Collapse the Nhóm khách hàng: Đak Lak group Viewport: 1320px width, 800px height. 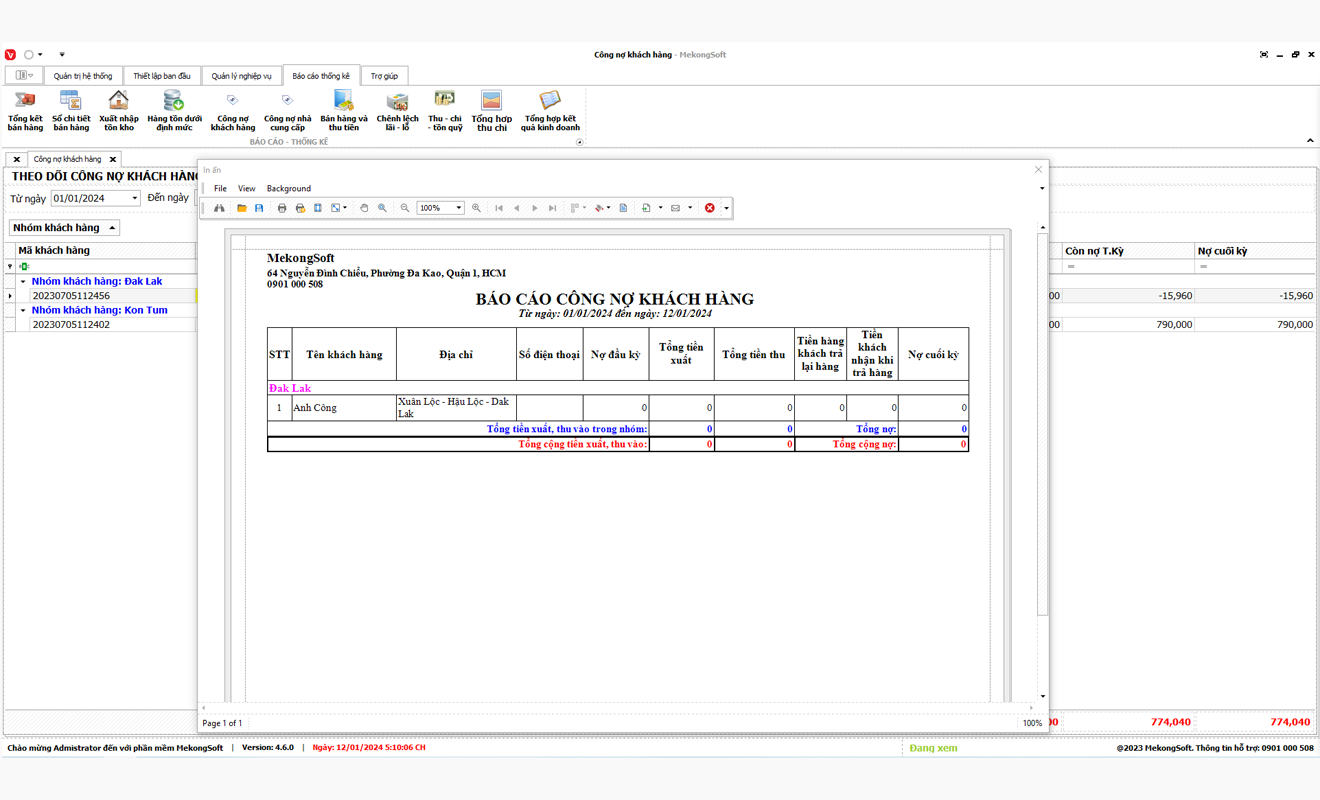click(x=23, y=282)
